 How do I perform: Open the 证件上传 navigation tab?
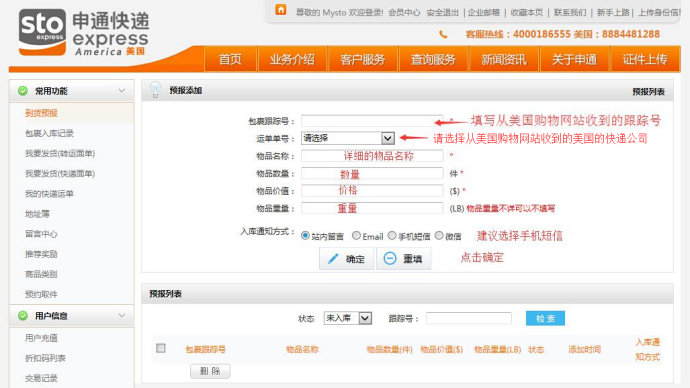645,59
